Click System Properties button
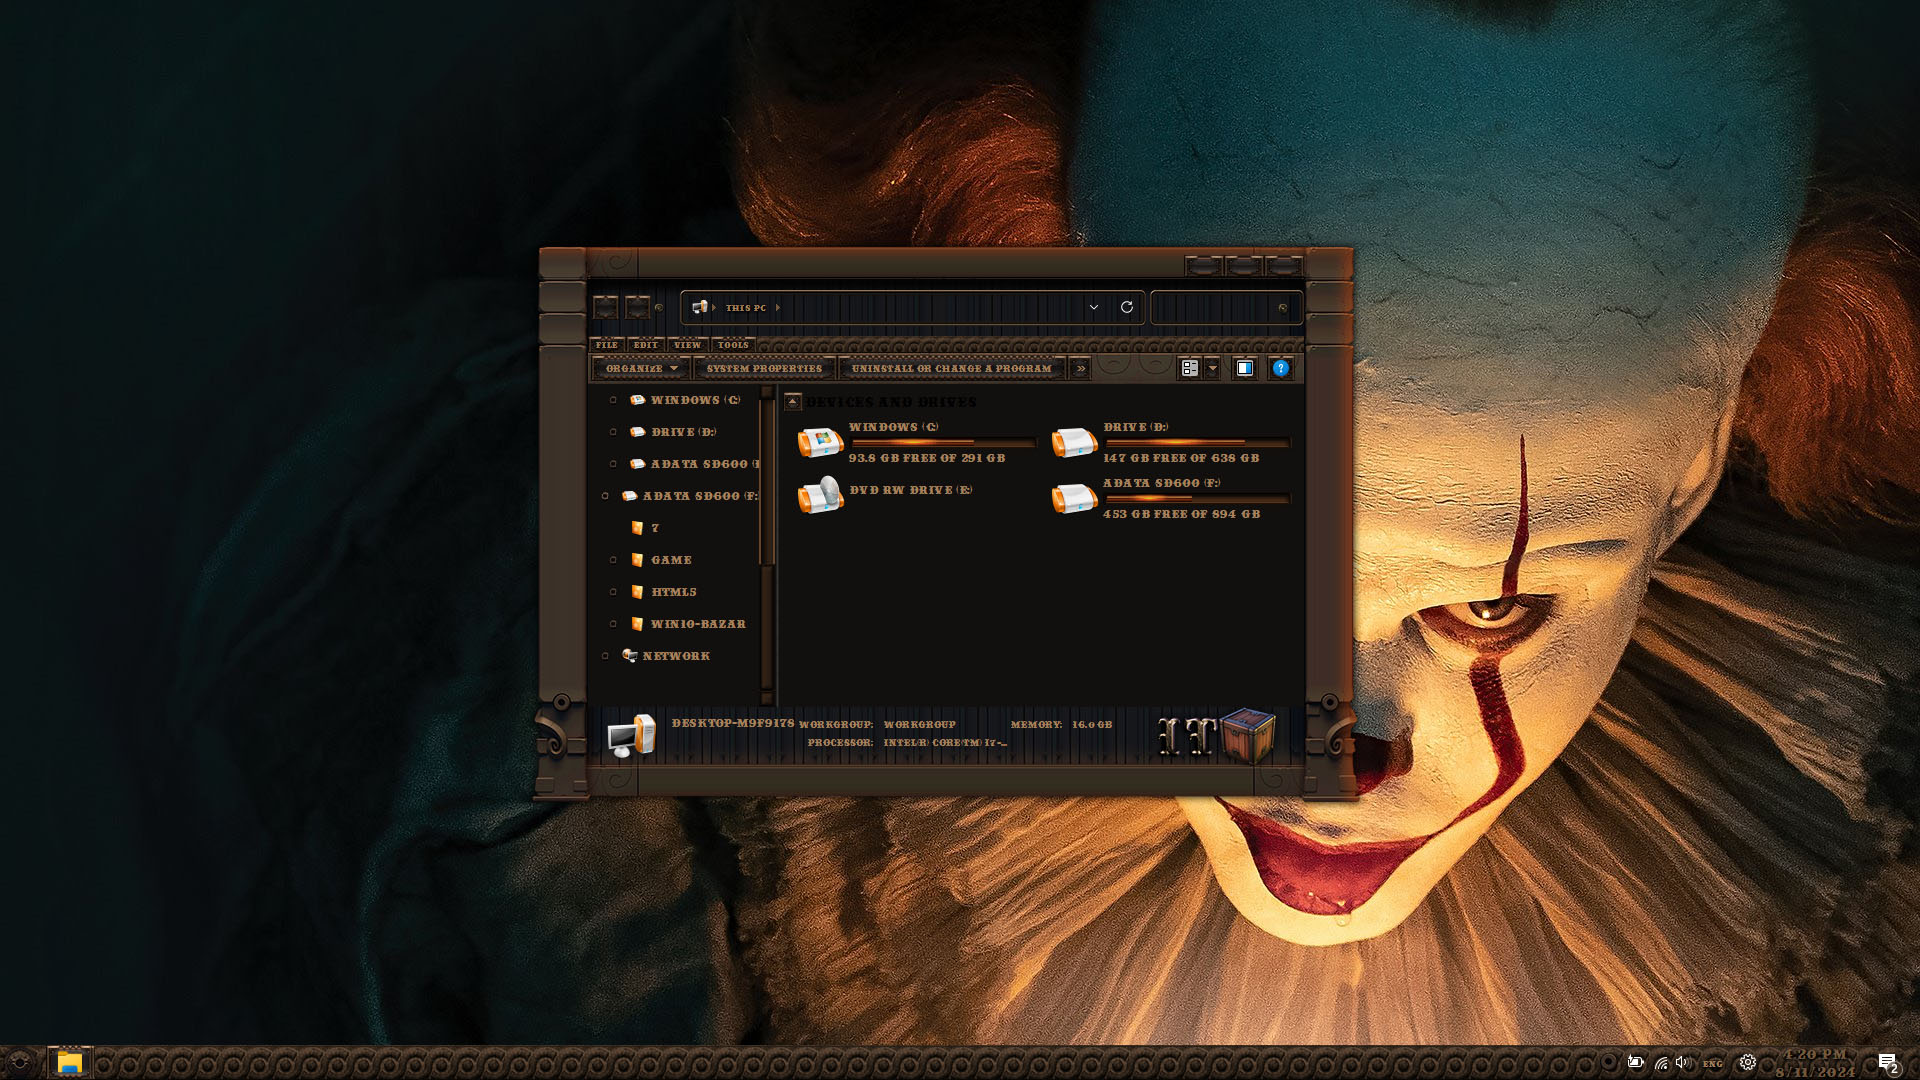The height and width of the screenshot is (1080, 1920). (x=764, y=368)
